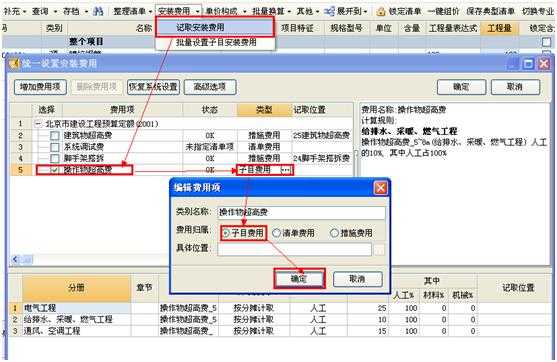557x362 pixels.
Task: Select the 措施费用 radio button
Action: point(334,233)
